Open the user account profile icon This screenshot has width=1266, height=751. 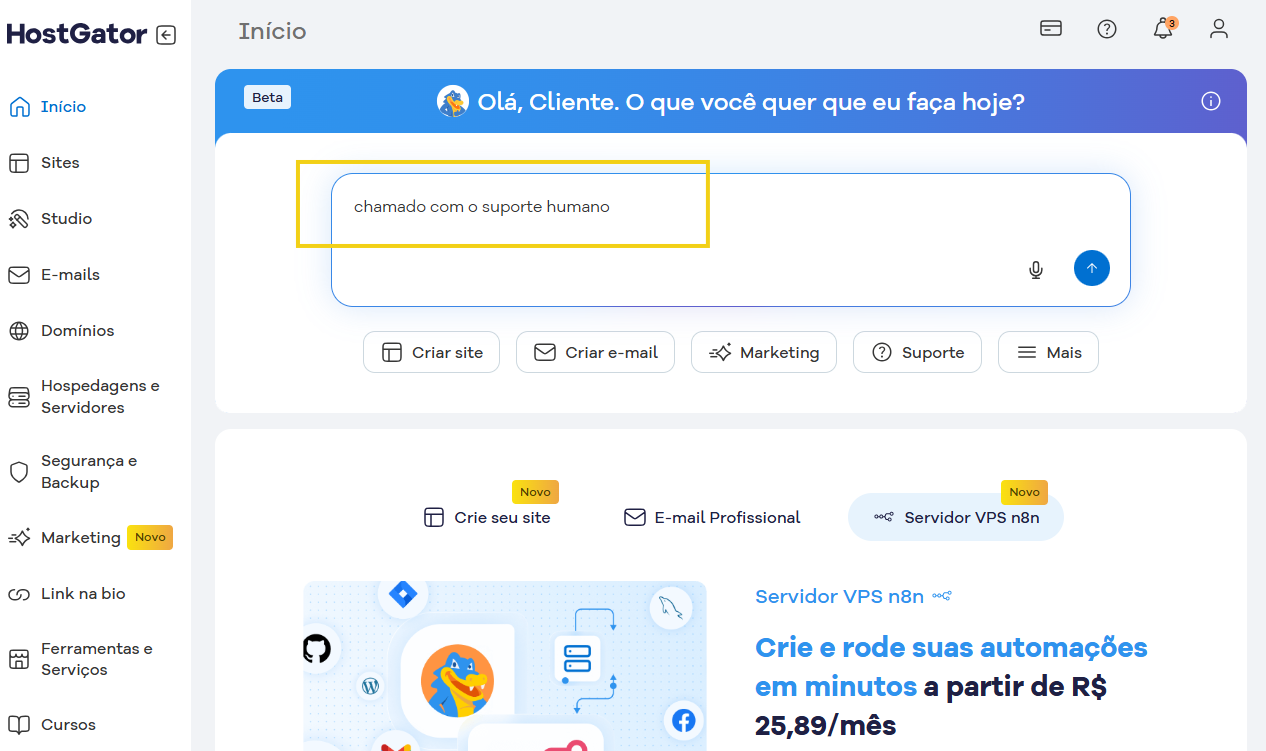(x=1218, y=29)
